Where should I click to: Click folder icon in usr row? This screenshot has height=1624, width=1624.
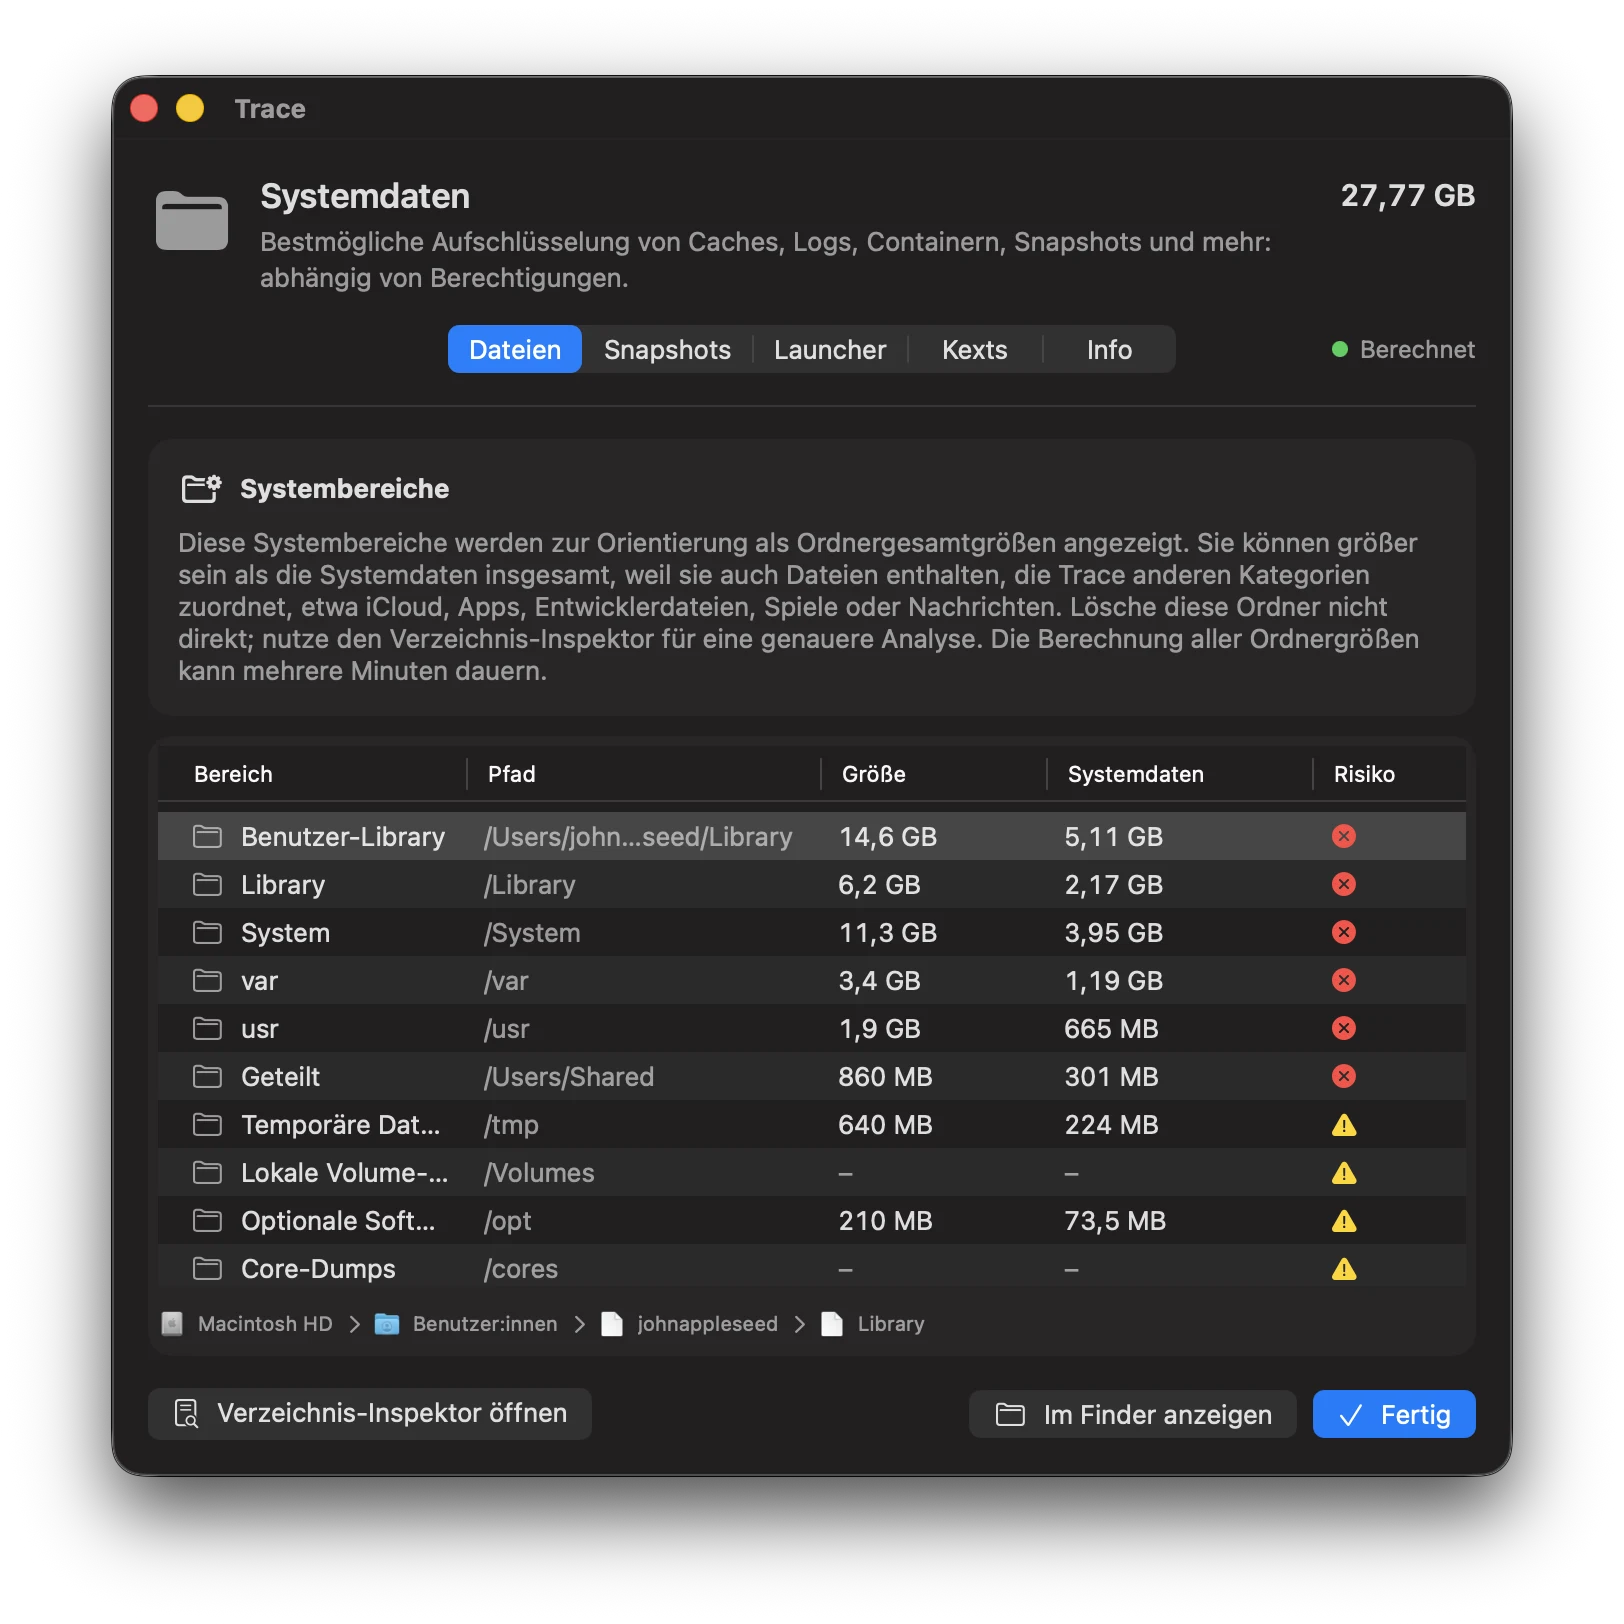(207, 1028)
